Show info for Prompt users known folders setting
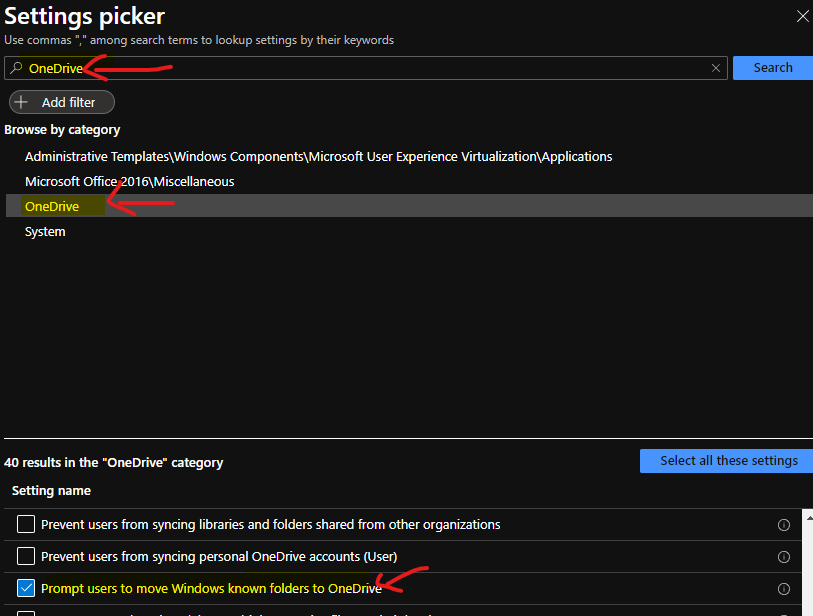The width and height of the screenshot is (813, 616). 783,589
